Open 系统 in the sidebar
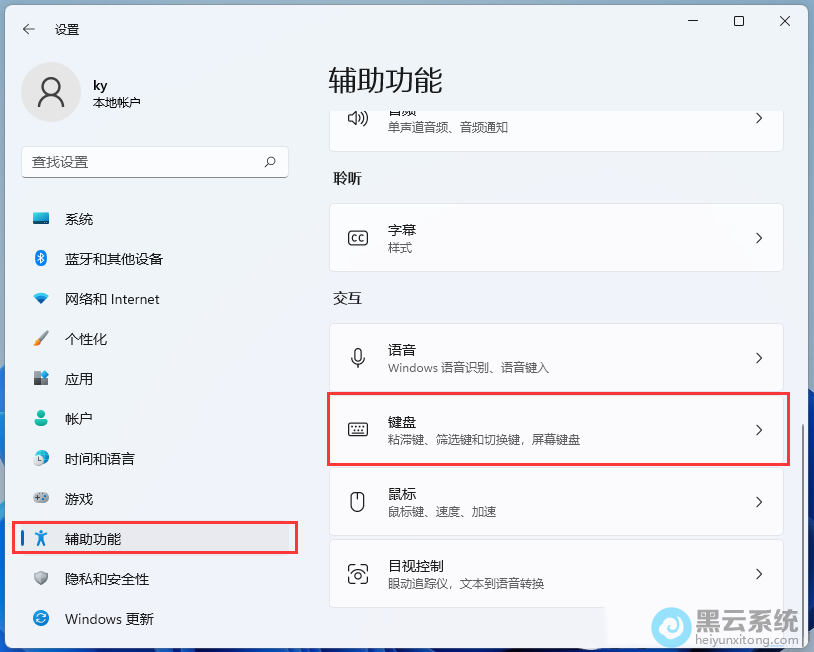 tap(79, 219)
